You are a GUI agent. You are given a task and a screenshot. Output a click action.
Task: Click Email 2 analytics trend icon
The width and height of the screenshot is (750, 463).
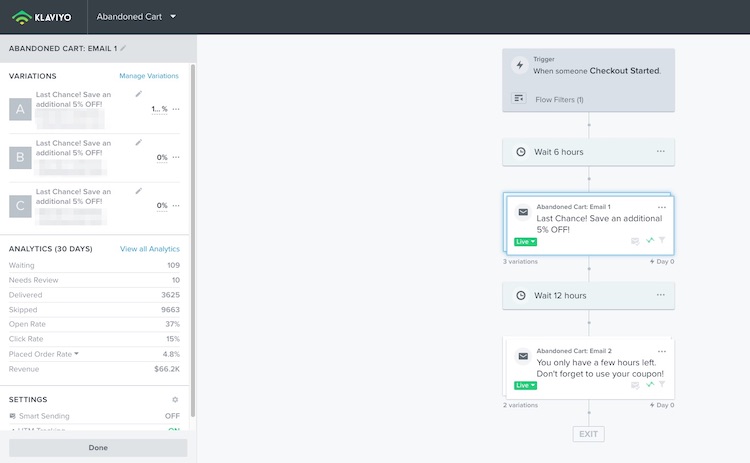point(650,384)
